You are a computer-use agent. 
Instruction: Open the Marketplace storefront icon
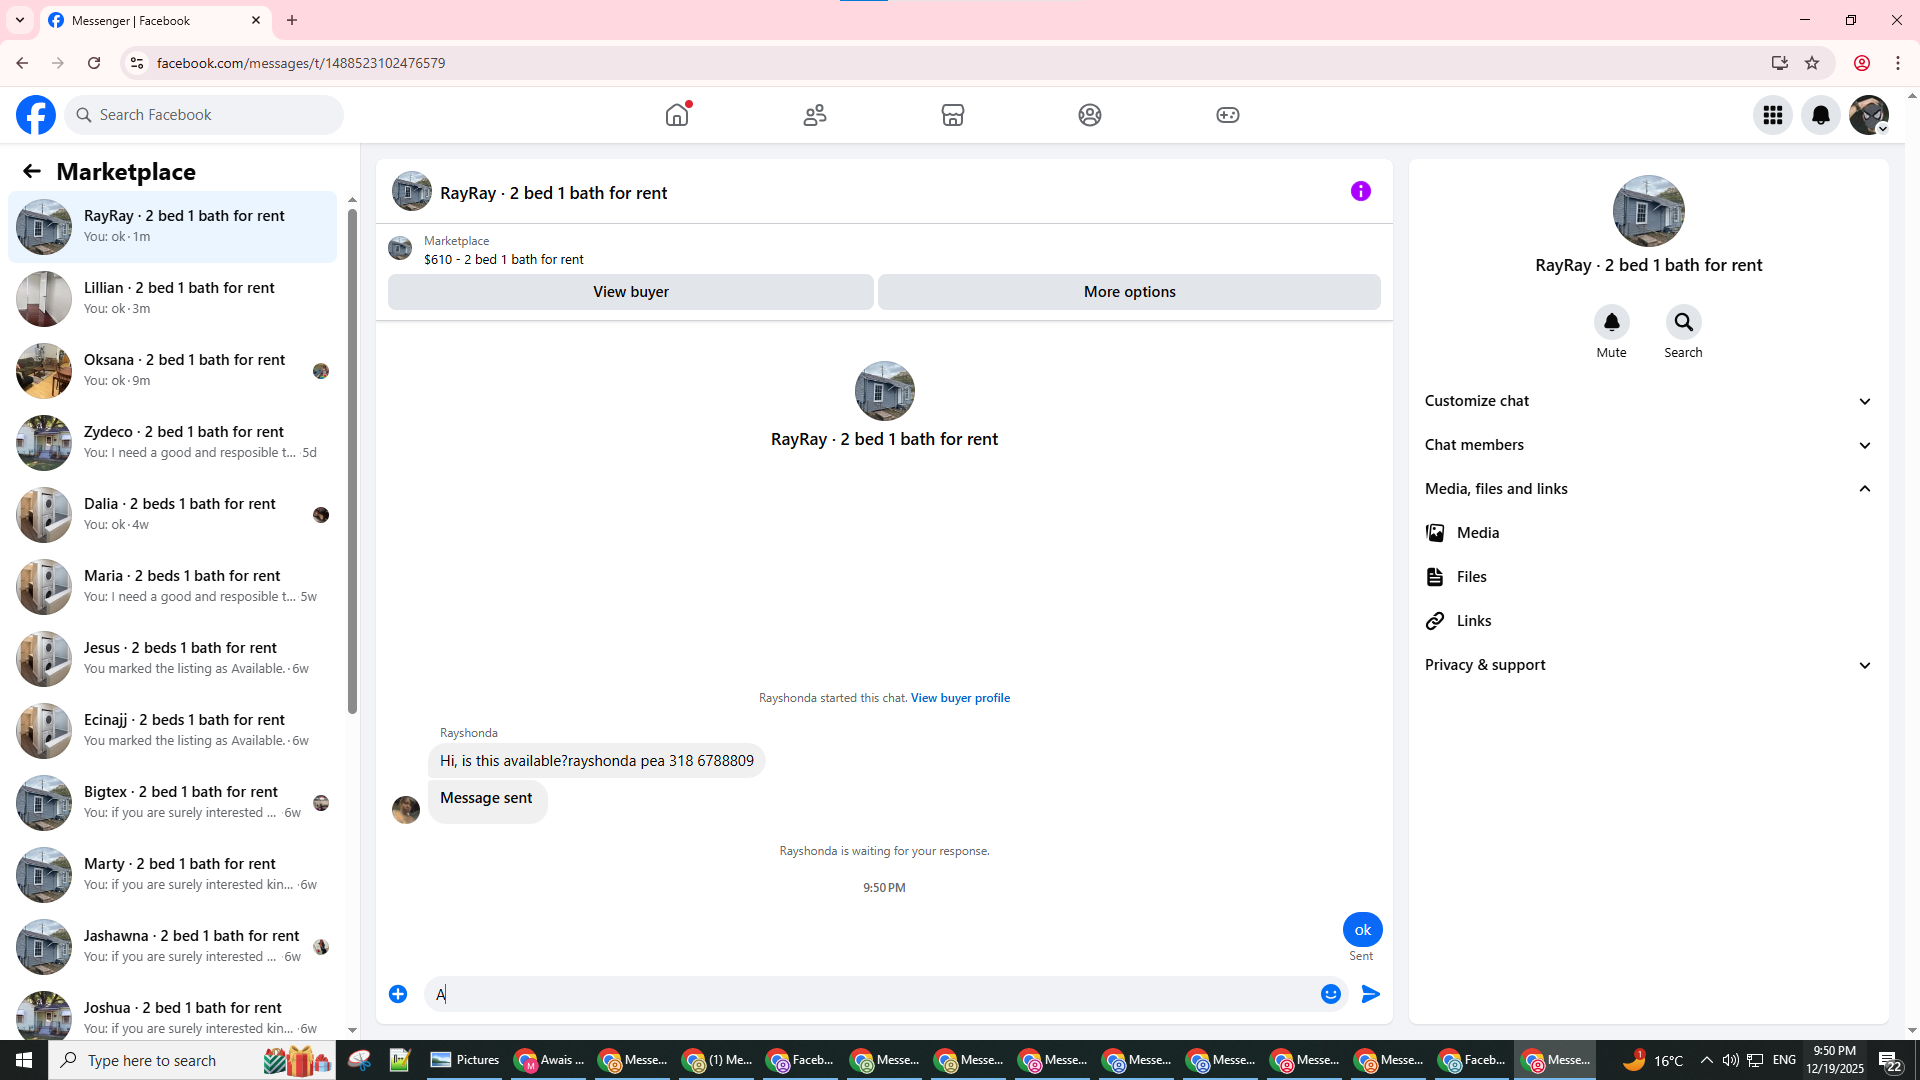tap(952, 115)
